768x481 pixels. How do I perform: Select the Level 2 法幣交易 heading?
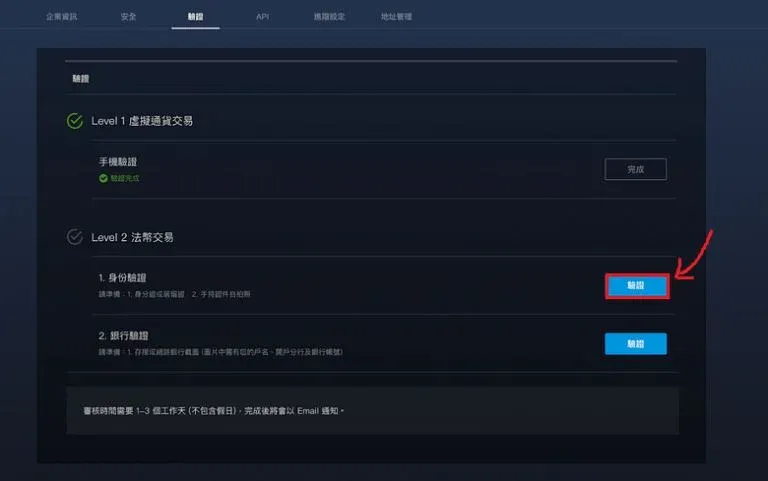pyautogui.click(x=132, y=238)
